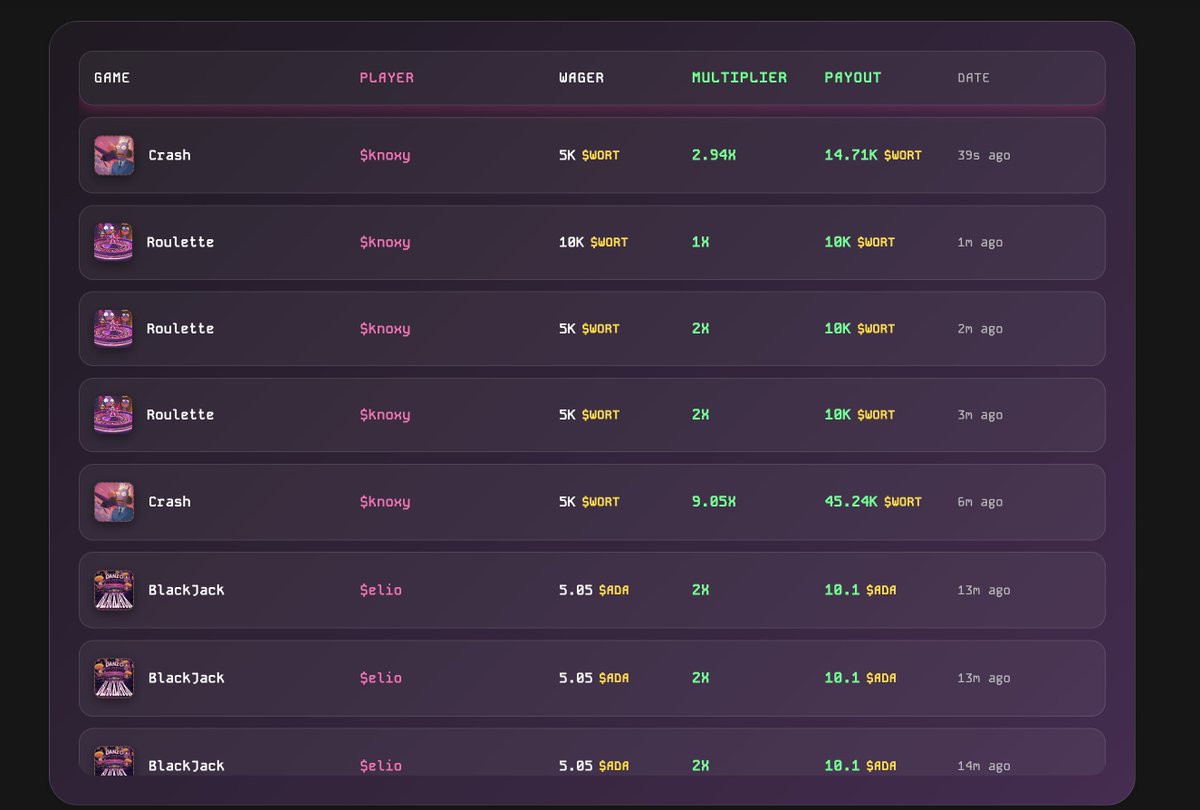Sort by the PLAYER column header

point(387,77)
